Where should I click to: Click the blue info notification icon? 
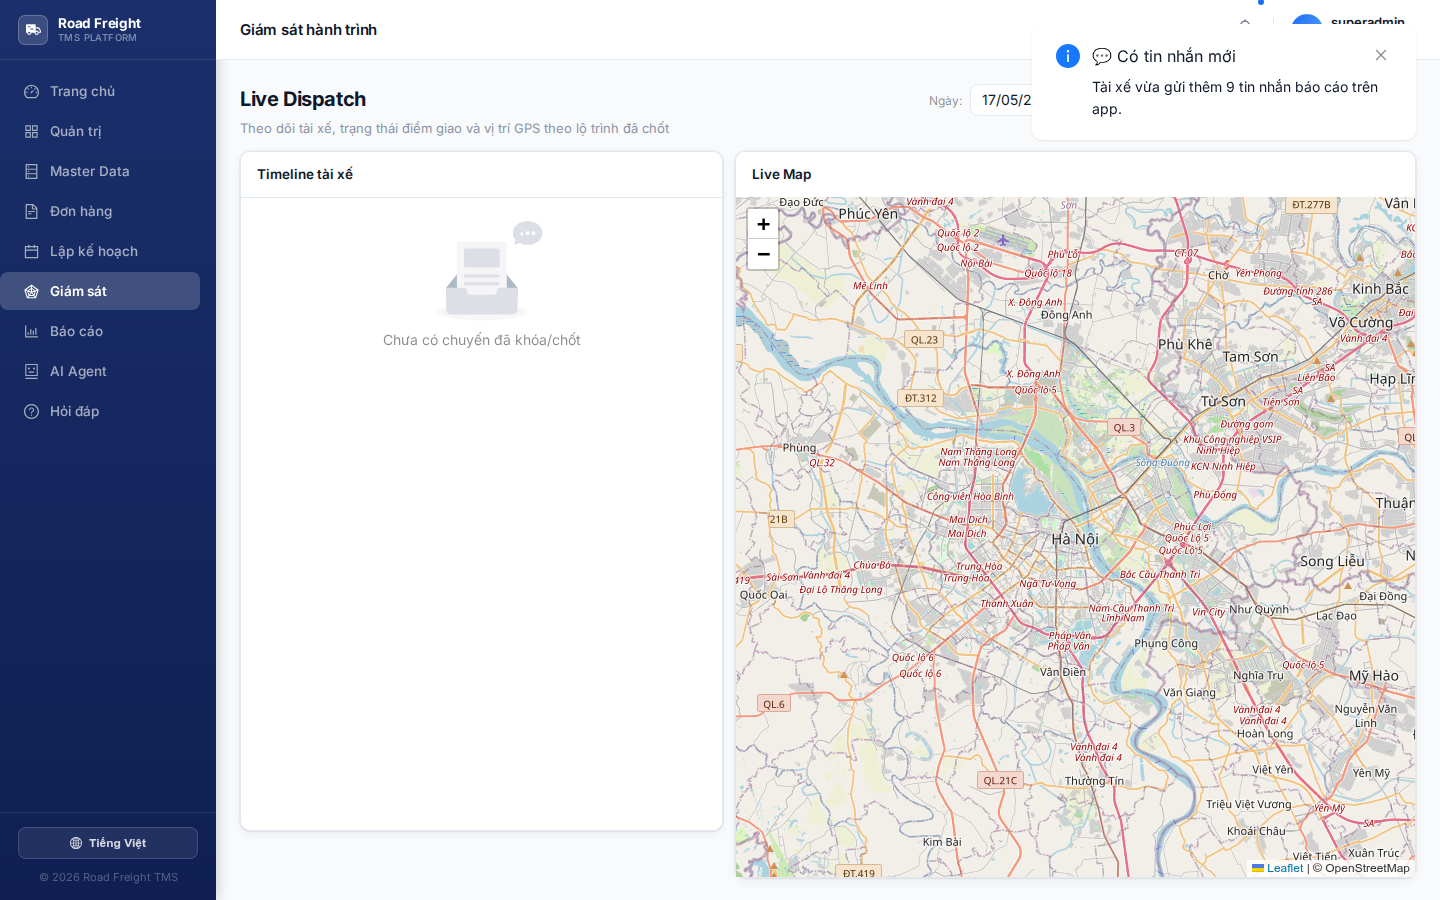coord(1068,56)
